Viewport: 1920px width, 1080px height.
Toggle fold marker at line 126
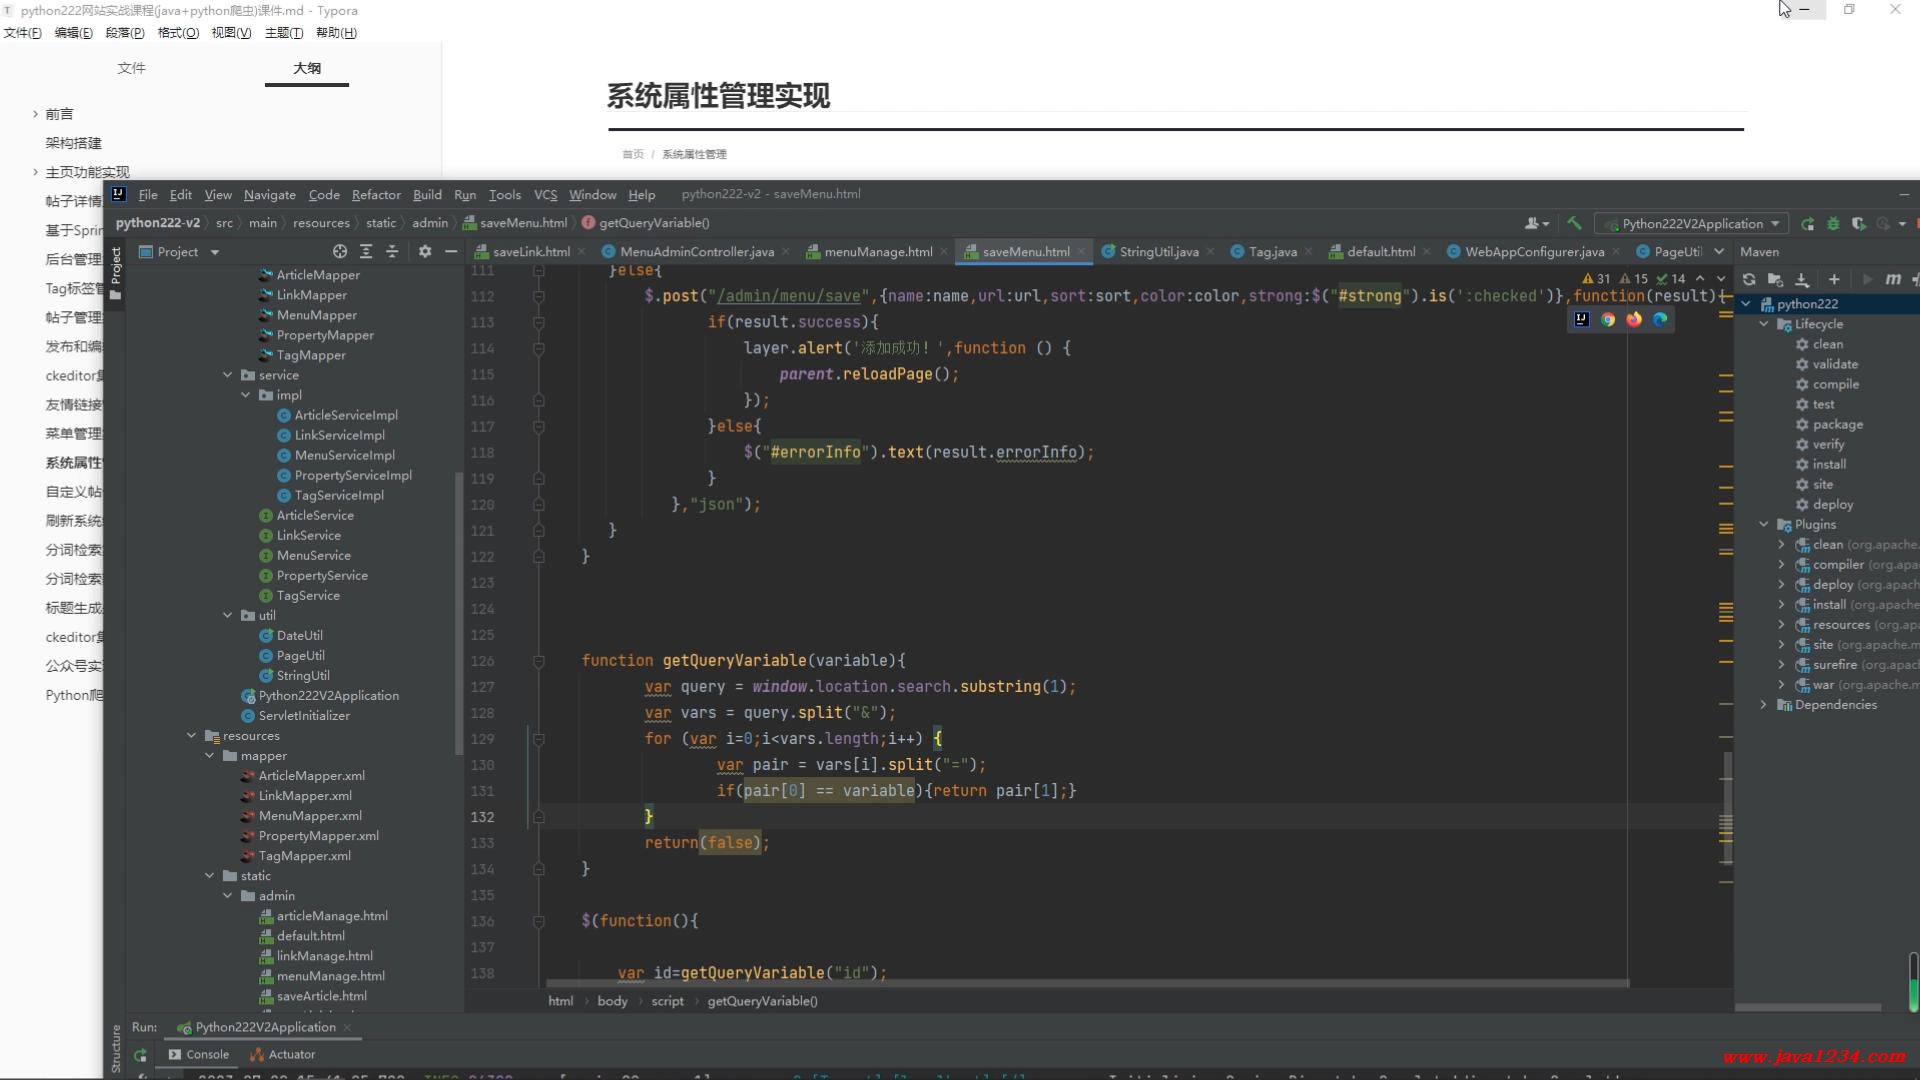538,661
